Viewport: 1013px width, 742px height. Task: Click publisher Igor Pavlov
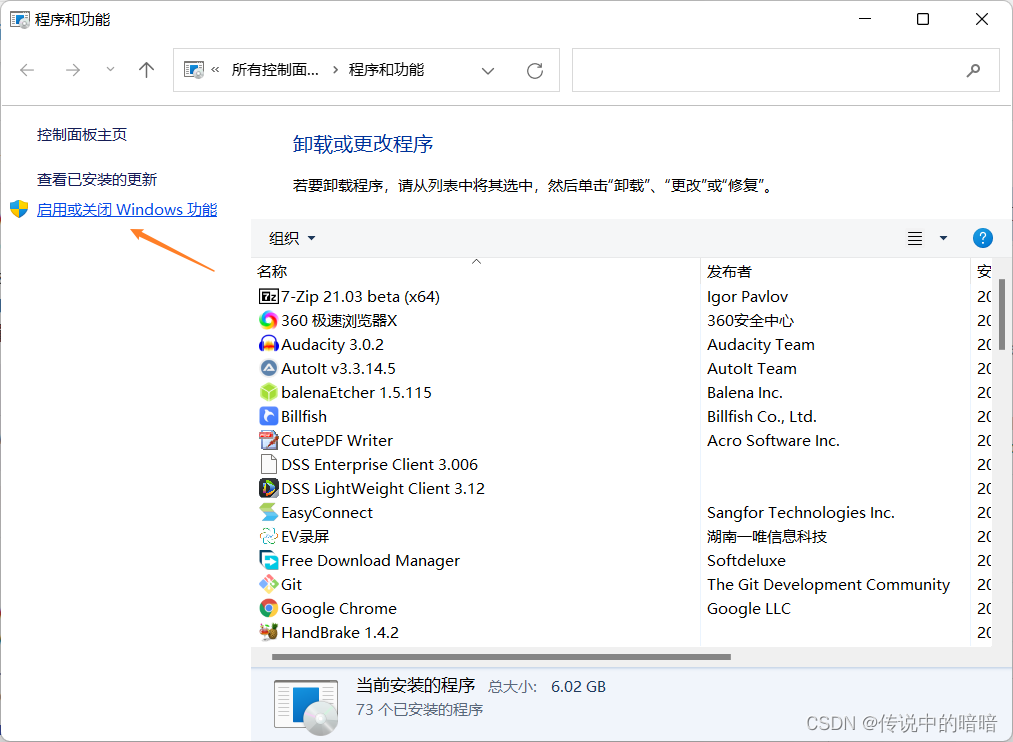(747, 296)
